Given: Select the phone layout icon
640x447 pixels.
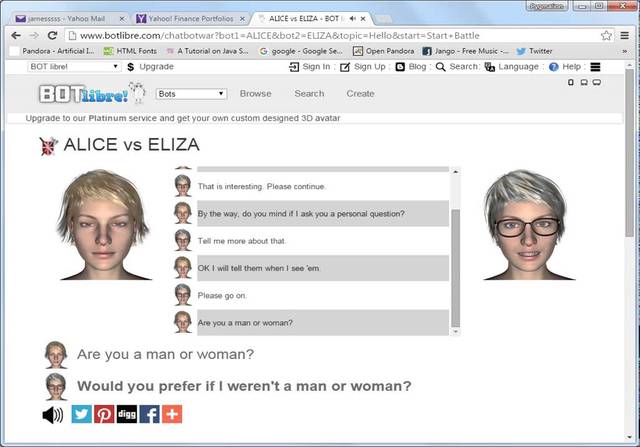Looking at the screenshot, I should 571,82.
